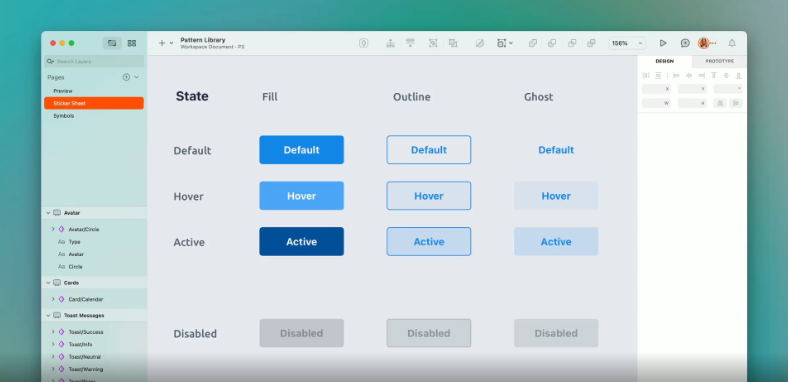The image size is (788, 382).
Task: Click the Group toolbar icon
Action: 433,43
